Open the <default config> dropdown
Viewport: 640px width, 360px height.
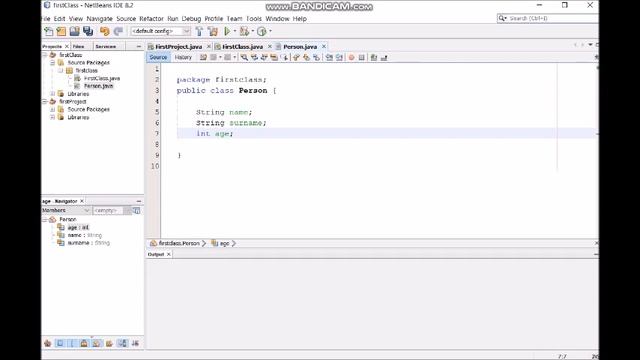click(160, 31)
